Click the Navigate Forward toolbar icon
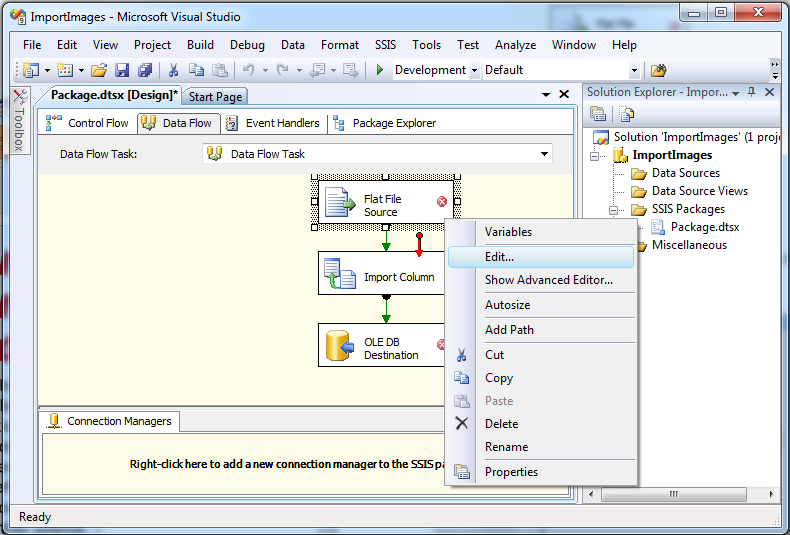790x535 pixels. point(351,70)
